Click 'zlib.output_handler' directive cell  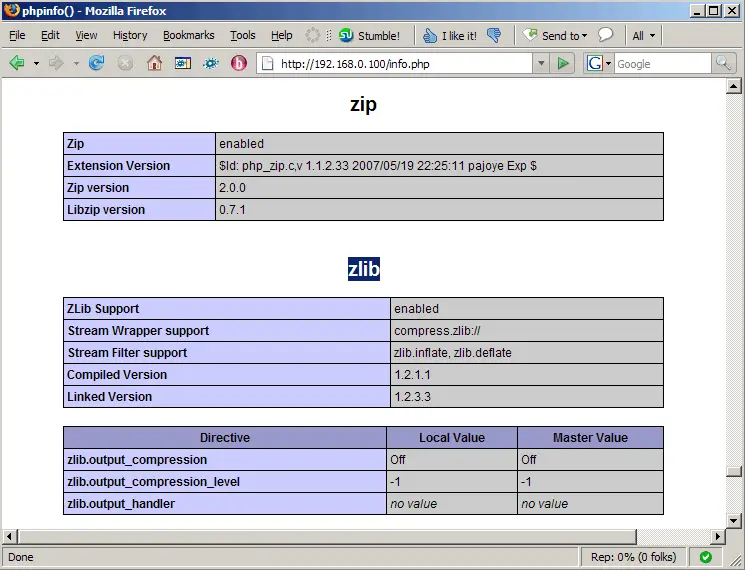click(x=225, y=504)
